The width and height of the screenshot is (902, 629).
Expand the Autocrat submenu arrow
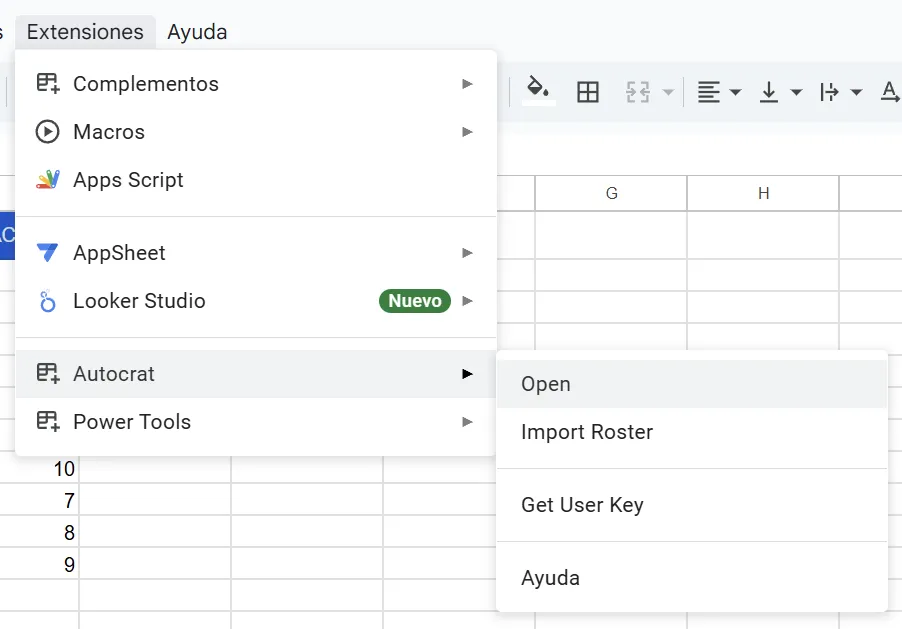tap(467, 374)
